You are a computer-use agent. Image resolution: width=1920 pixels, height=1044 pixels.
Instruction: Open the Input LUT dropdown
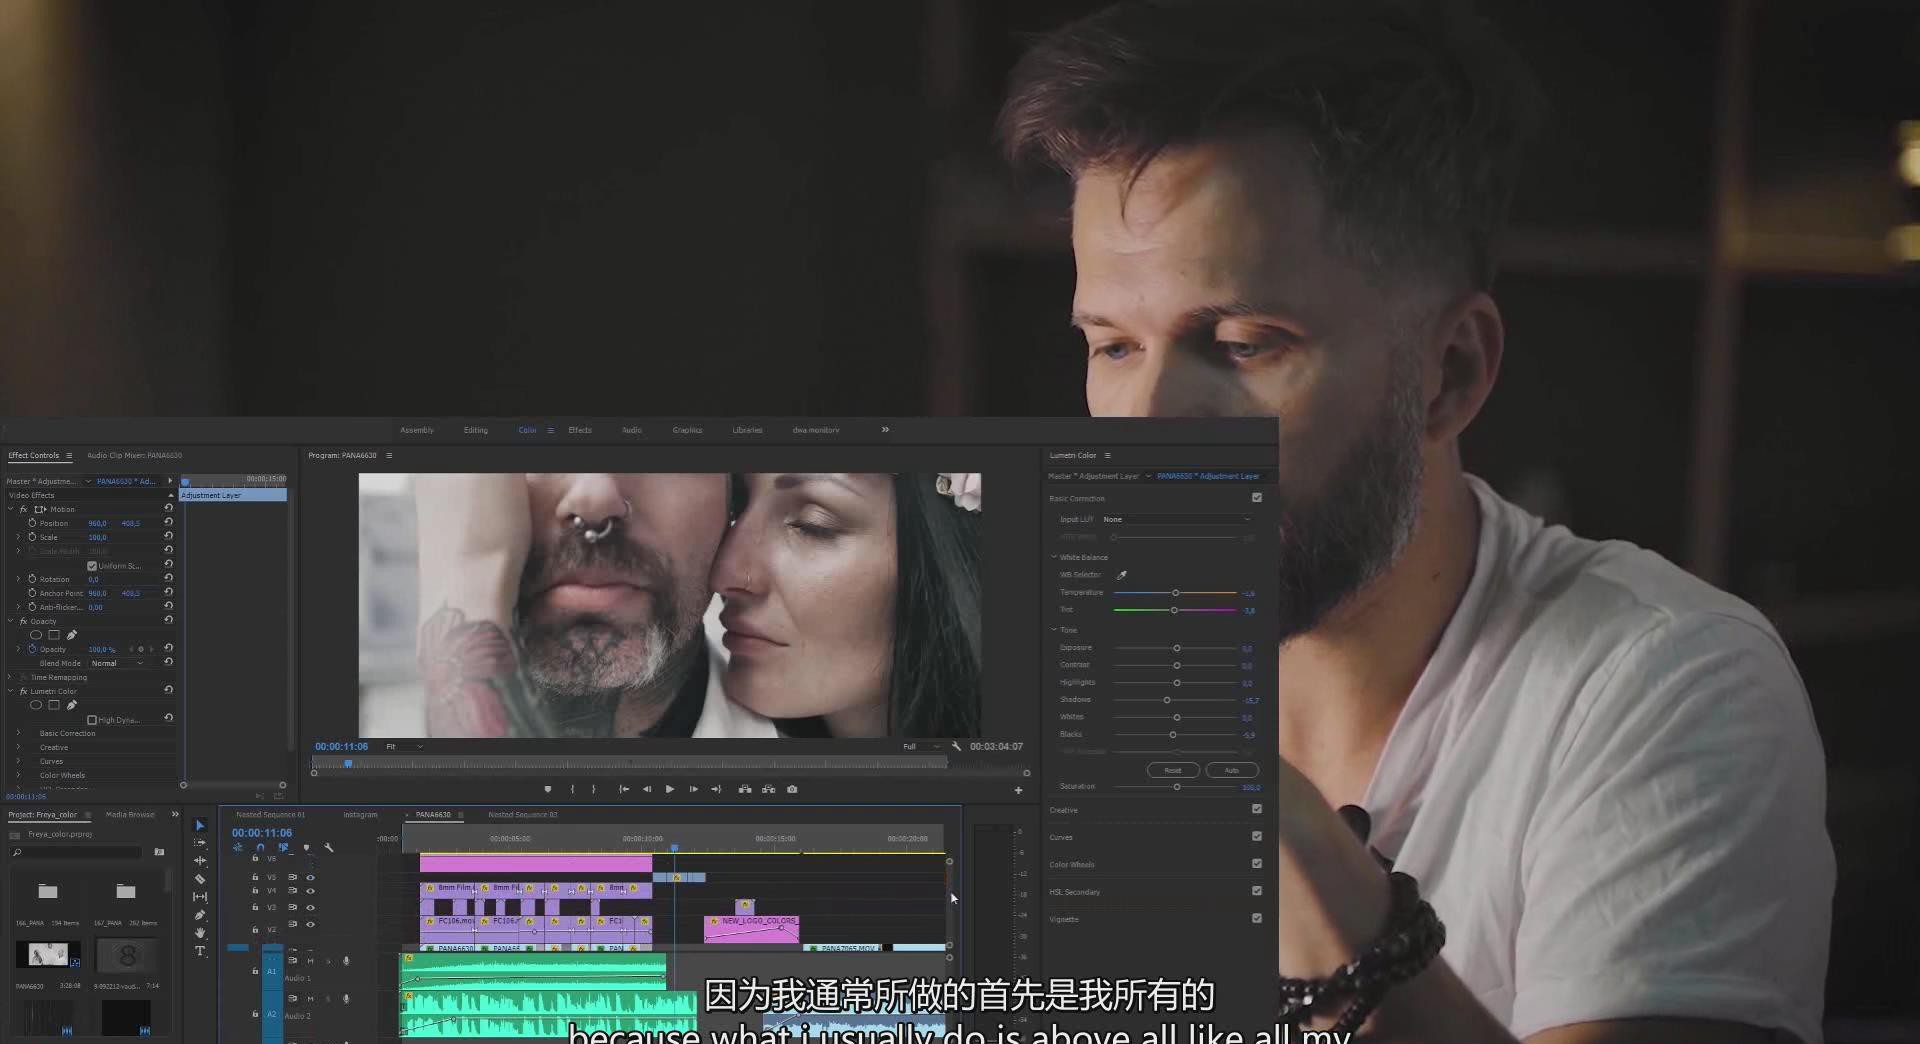point(1176,519)
